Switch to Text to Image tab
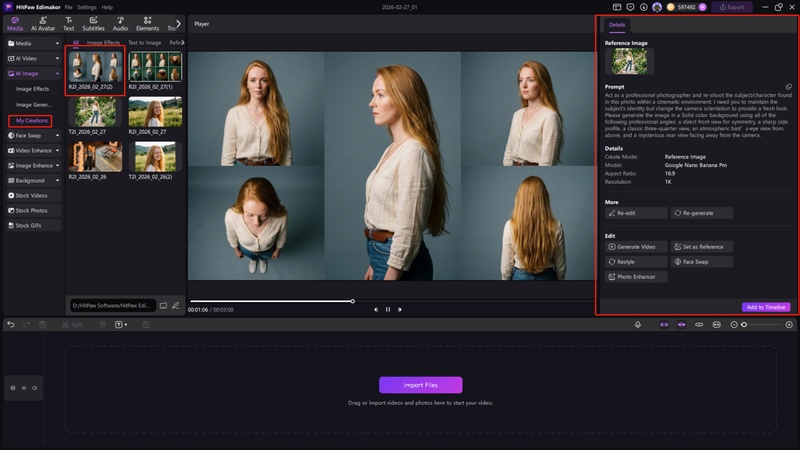The height and width of the screenshot is (450, 800). pos(144,43)
